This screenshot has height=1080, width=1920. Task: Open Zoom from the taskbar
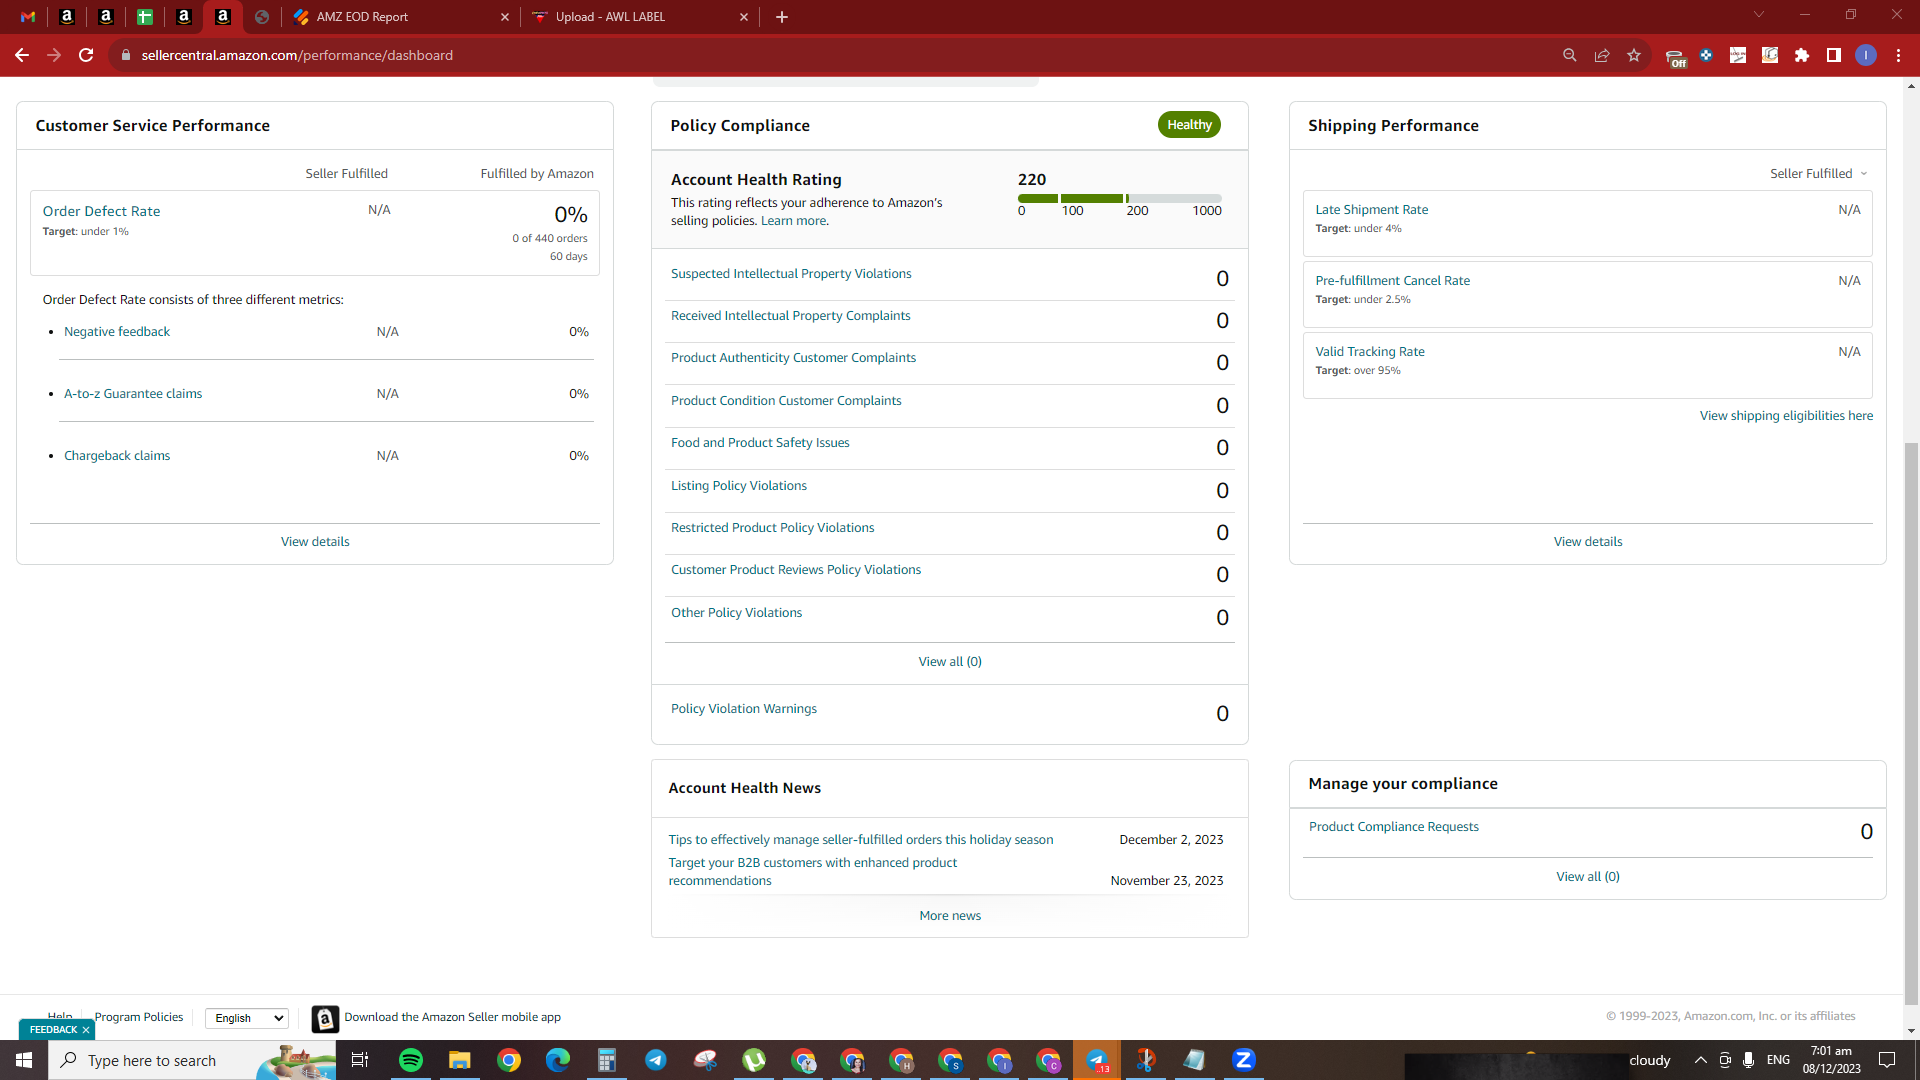pyautogui.click(x=1244, y=1060)
